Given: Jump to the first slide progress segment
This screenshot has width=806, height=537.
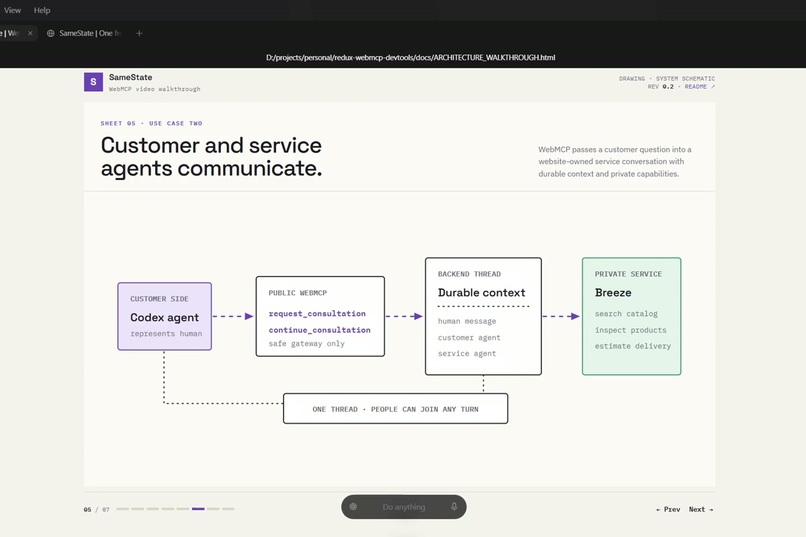Looking at the screenshot, I should click(x=122, y=509).
